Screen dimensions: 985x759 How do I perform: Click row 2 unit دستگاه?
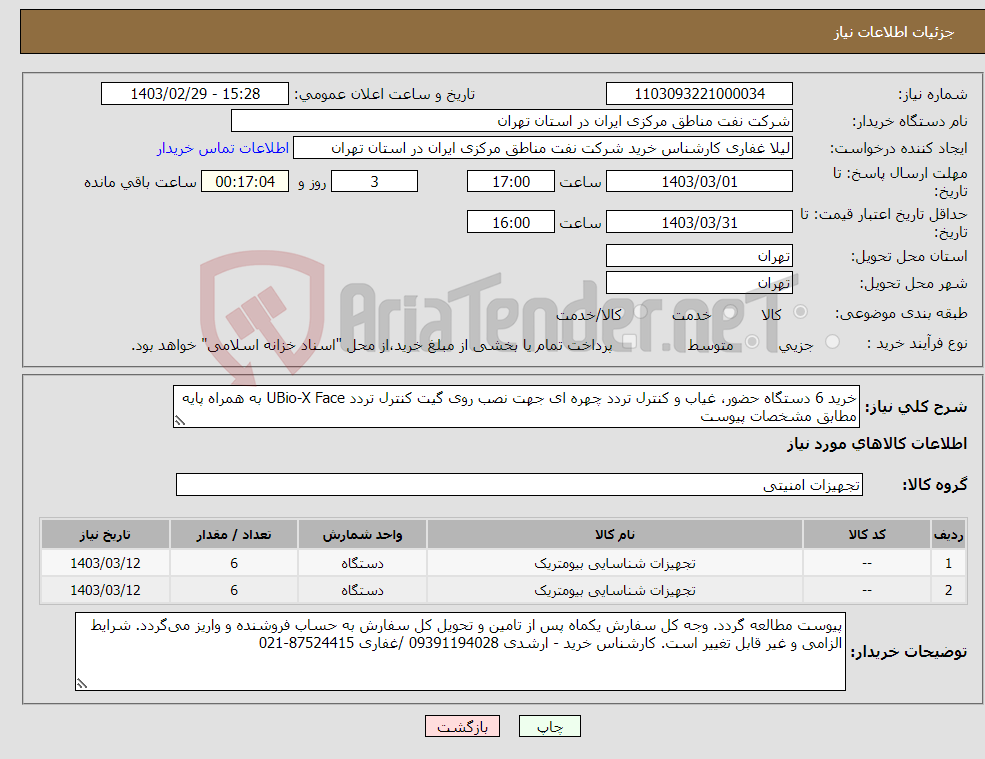pyautogui.click(x=362, y=590)
